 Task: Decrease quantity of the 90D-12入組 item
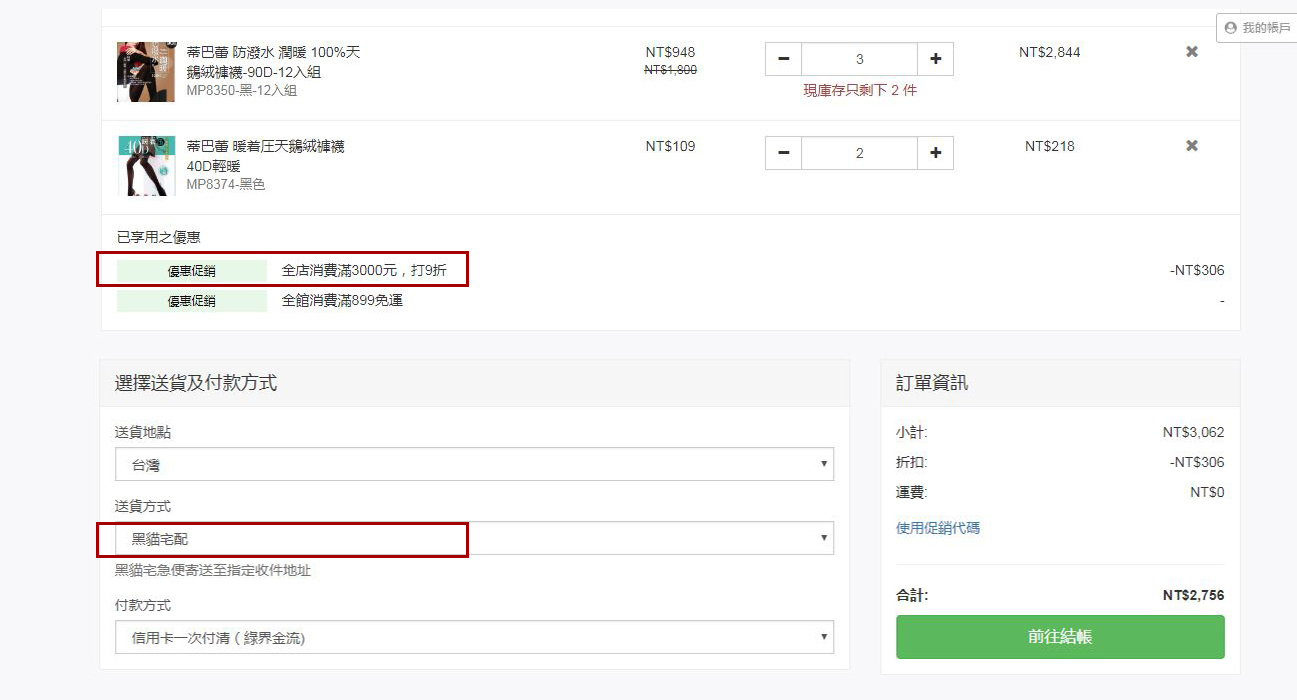point(783,59)
